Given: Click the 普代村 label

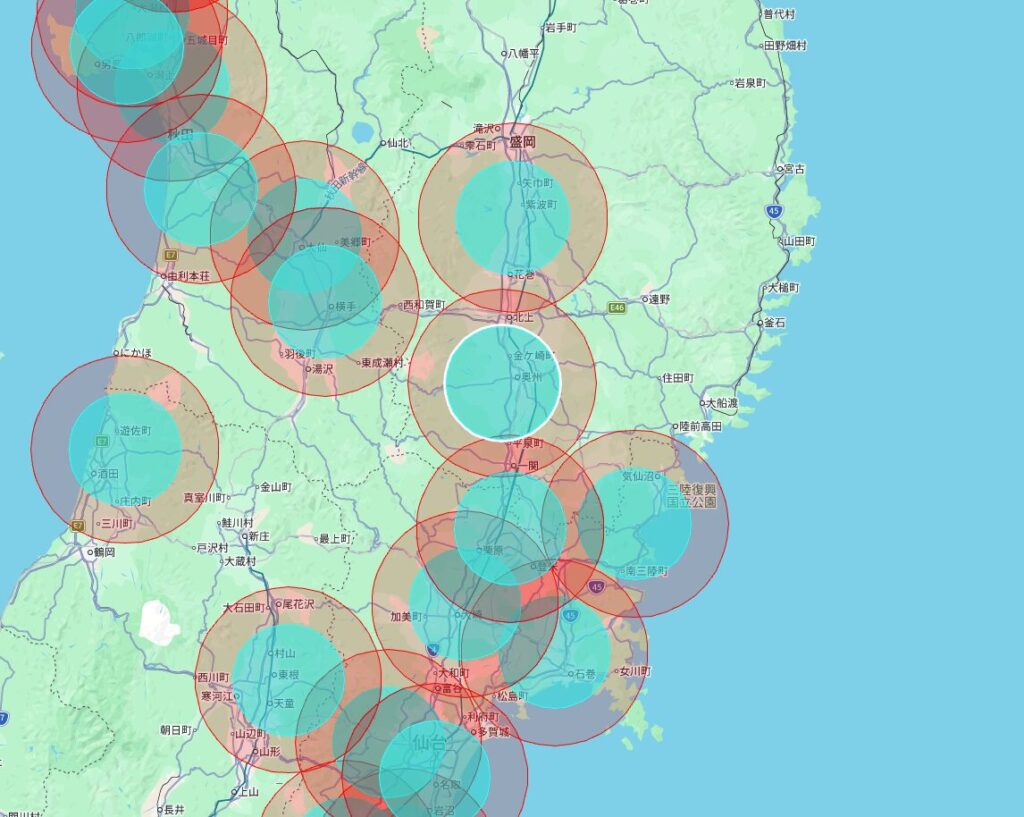Looking at the screenshot, I should (777, 14).
